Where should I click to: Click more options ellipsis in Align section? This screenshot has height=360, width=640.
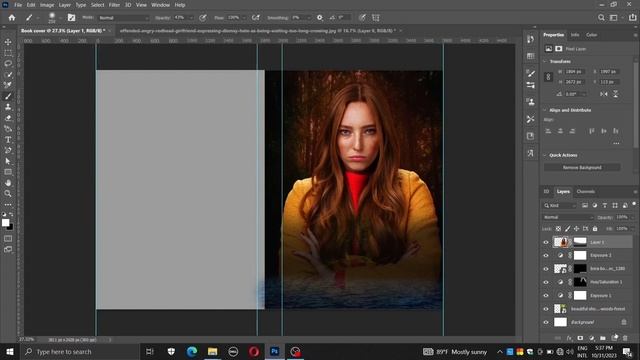click(x=616, y=143)
